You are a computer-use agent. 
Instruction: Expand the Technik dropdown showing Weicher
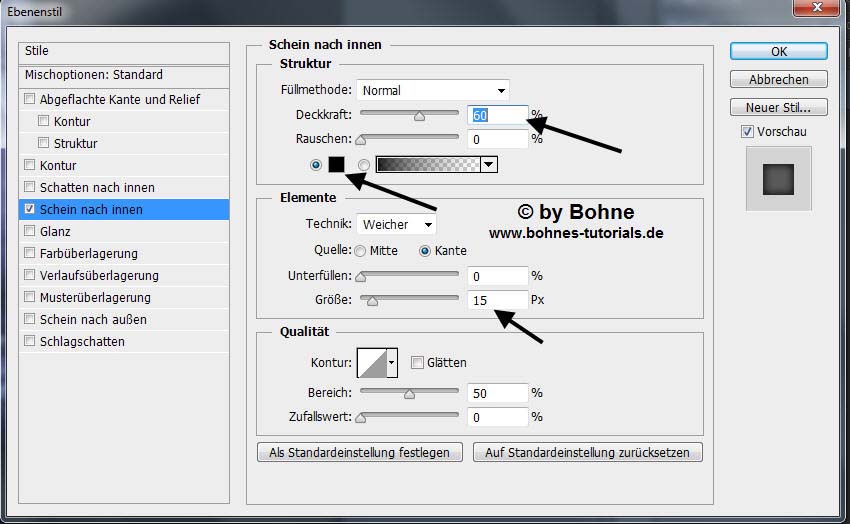[x=398, y=225]
